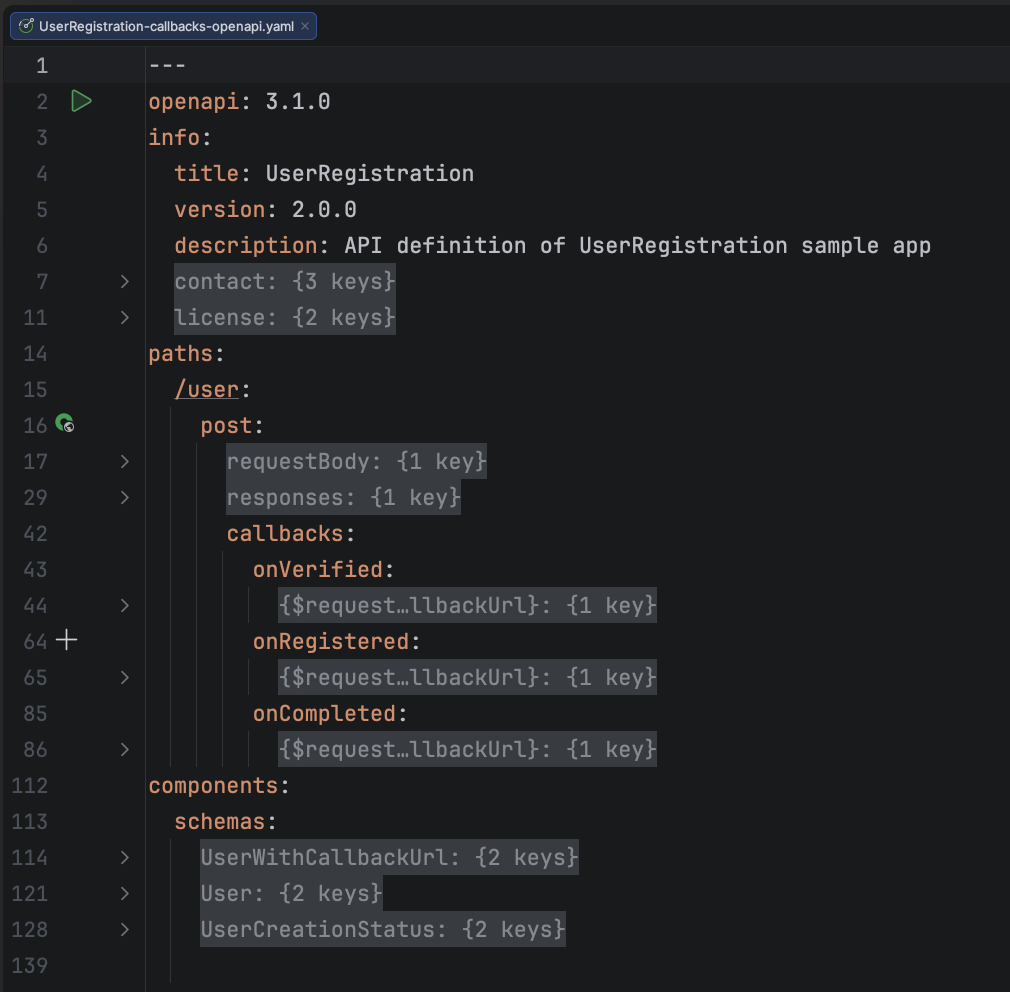Unfold the UserWithCallbackUrl schema
Viewport: 1010px width, 992px height.
[x=124, y=858]
